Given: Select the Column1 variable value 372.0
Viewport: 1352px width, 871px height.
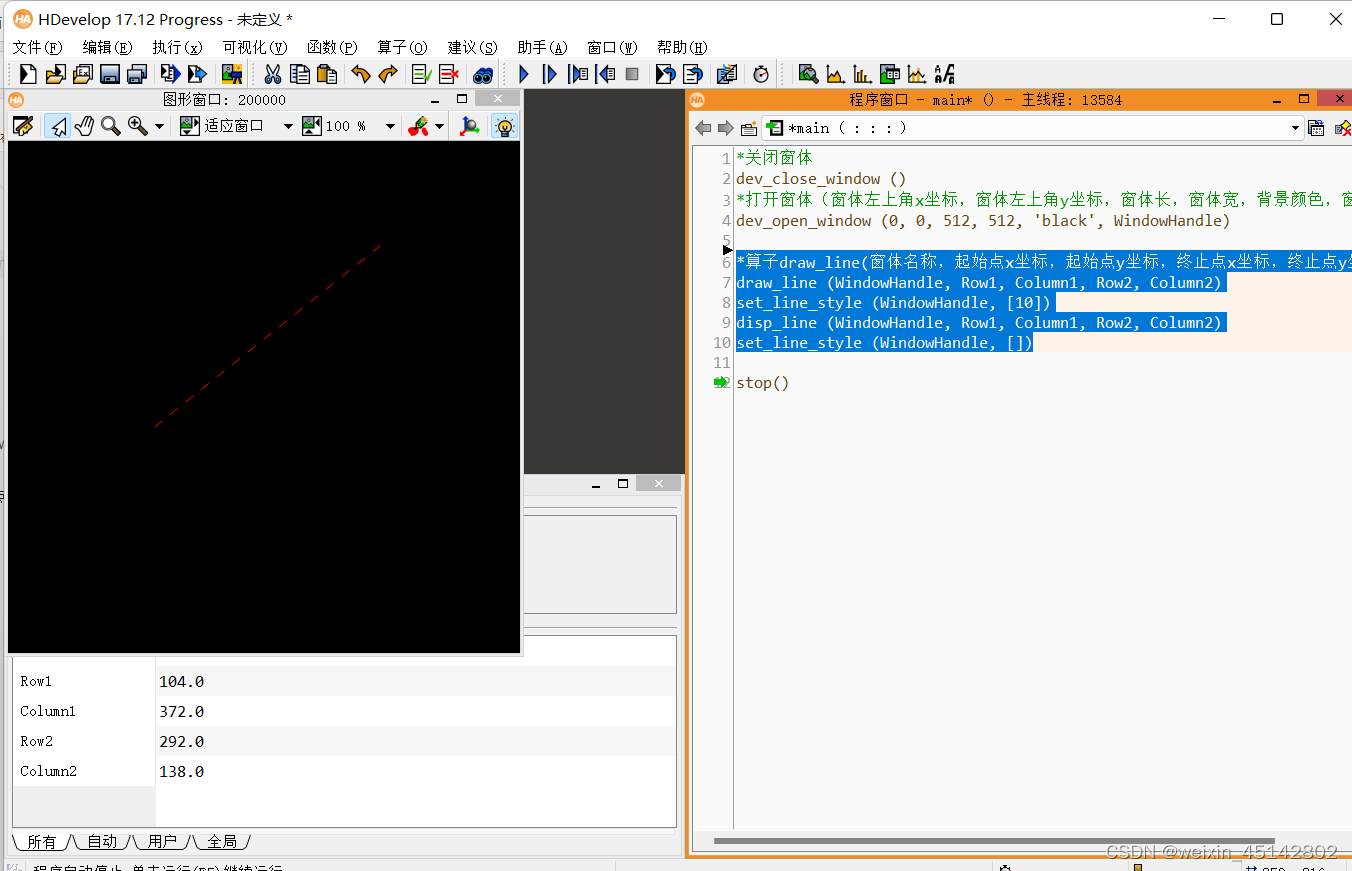Looking at the screenshot, I should pos(181,711).
